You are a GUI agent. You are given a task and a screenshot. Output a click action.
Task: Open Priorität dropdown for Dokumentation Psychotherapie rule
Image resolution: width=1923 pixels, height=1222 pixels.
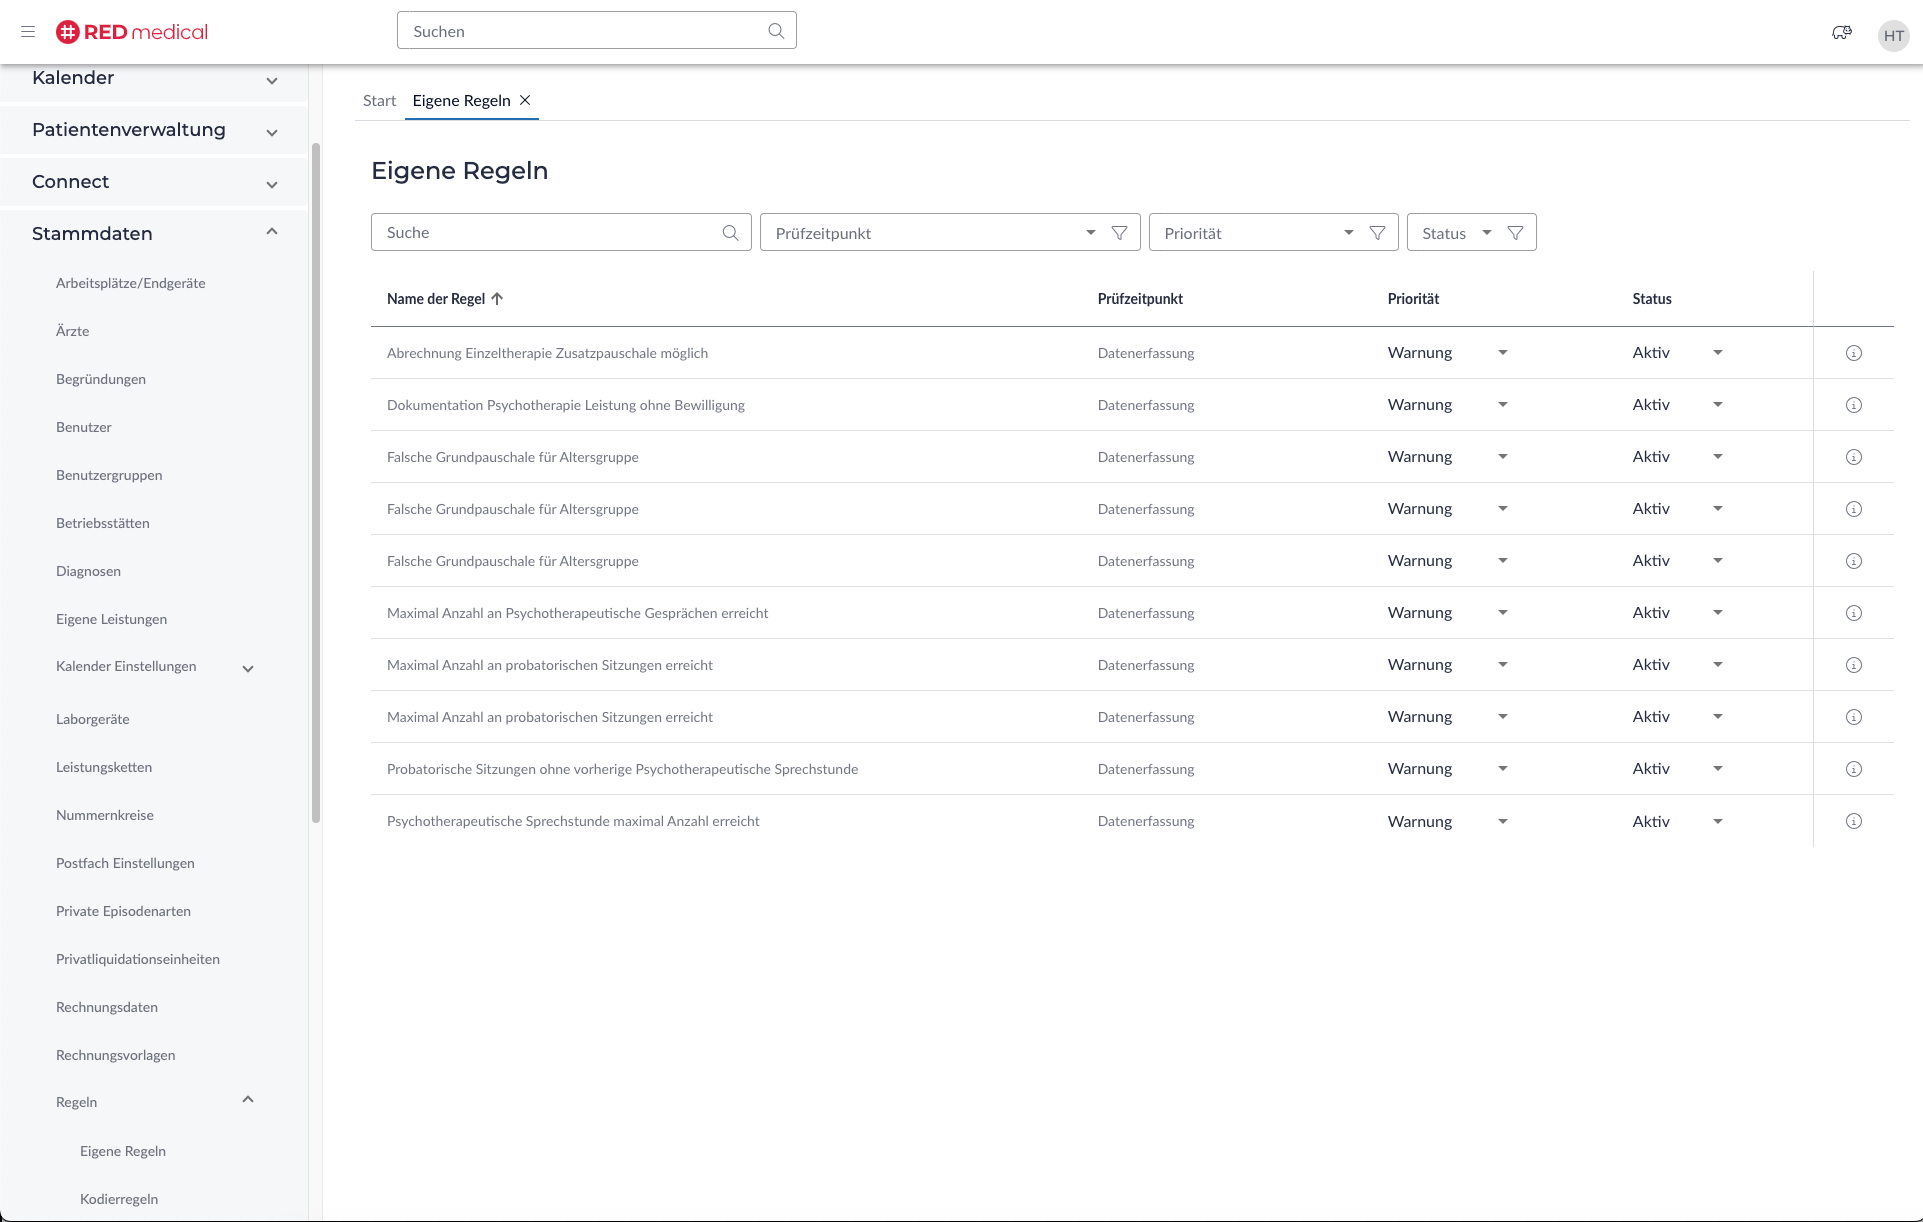(x=1502, y=405)
